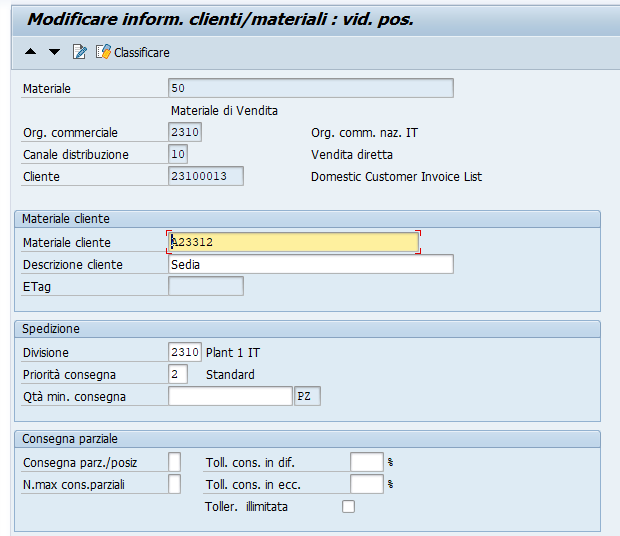Click the Classificare toolbar icon
This screenshot has height=536, width=620.
click(104, 52)
